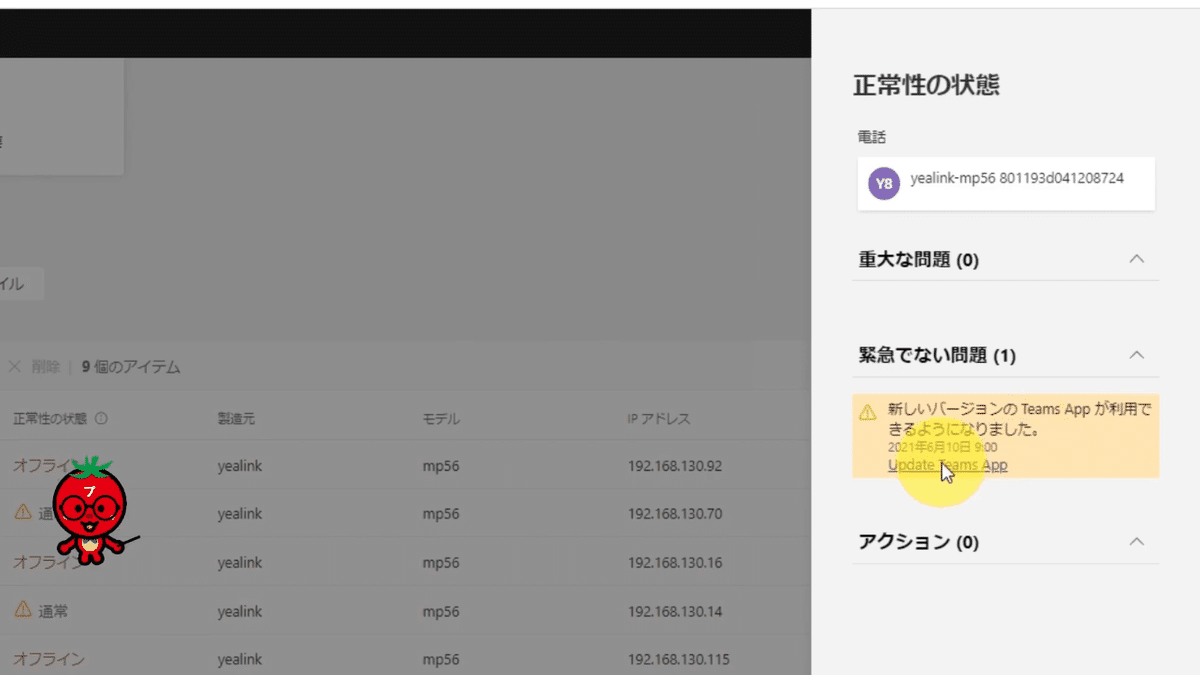Viewport: 1200px width, 675px height.
Task: Click the 9 個のアイテム count text
Action: pyautogui.click(x=131, y=367)
